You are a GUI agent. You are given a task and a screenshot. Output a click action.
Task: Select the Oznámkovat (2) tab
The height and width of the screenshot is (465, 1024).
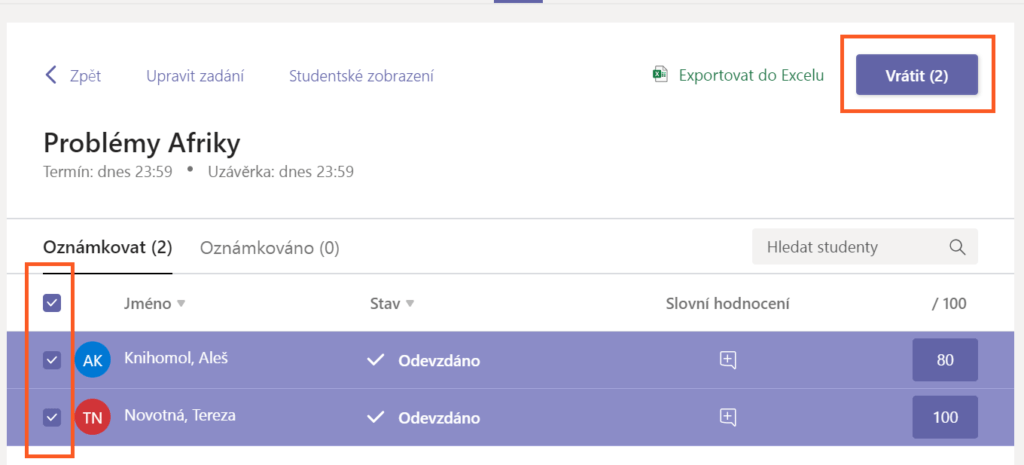tap(107, 247)
